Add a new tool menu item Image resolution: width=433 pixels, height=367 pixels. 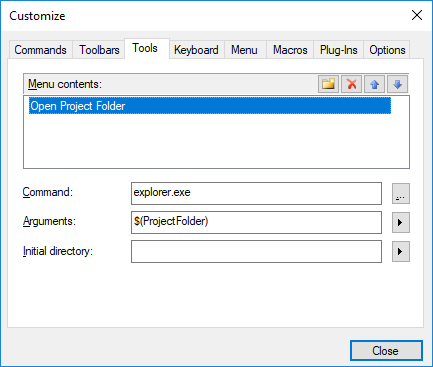coord(328,84)
